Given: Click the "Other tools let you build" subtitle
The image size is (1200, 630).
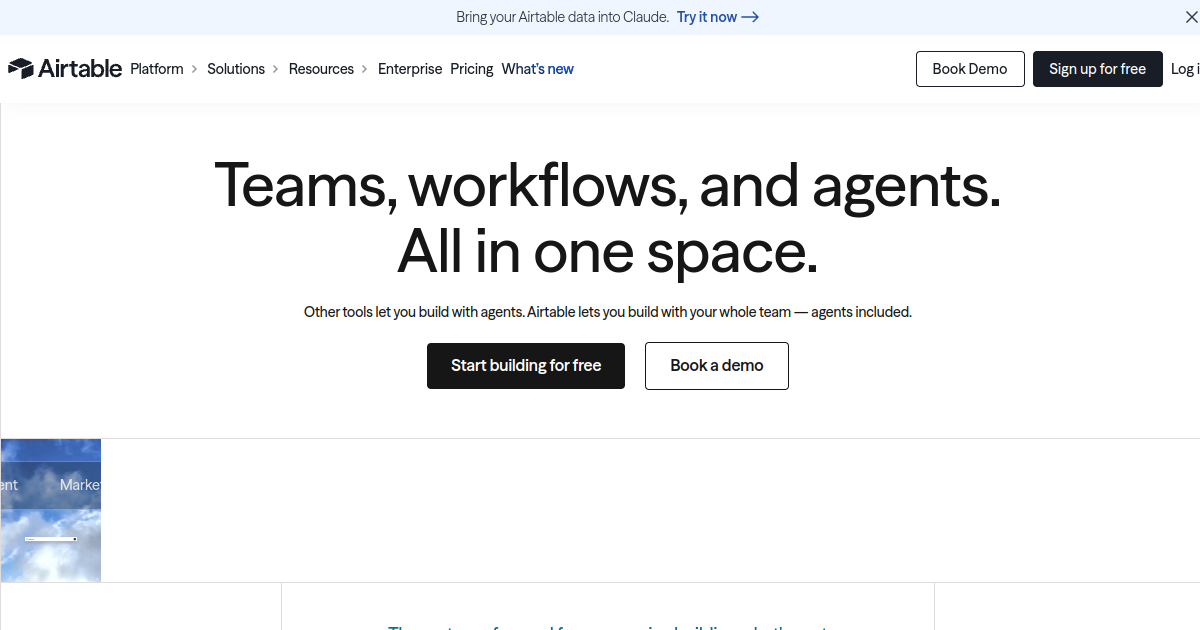Looking at the screenshot, I should click(608, 312).
